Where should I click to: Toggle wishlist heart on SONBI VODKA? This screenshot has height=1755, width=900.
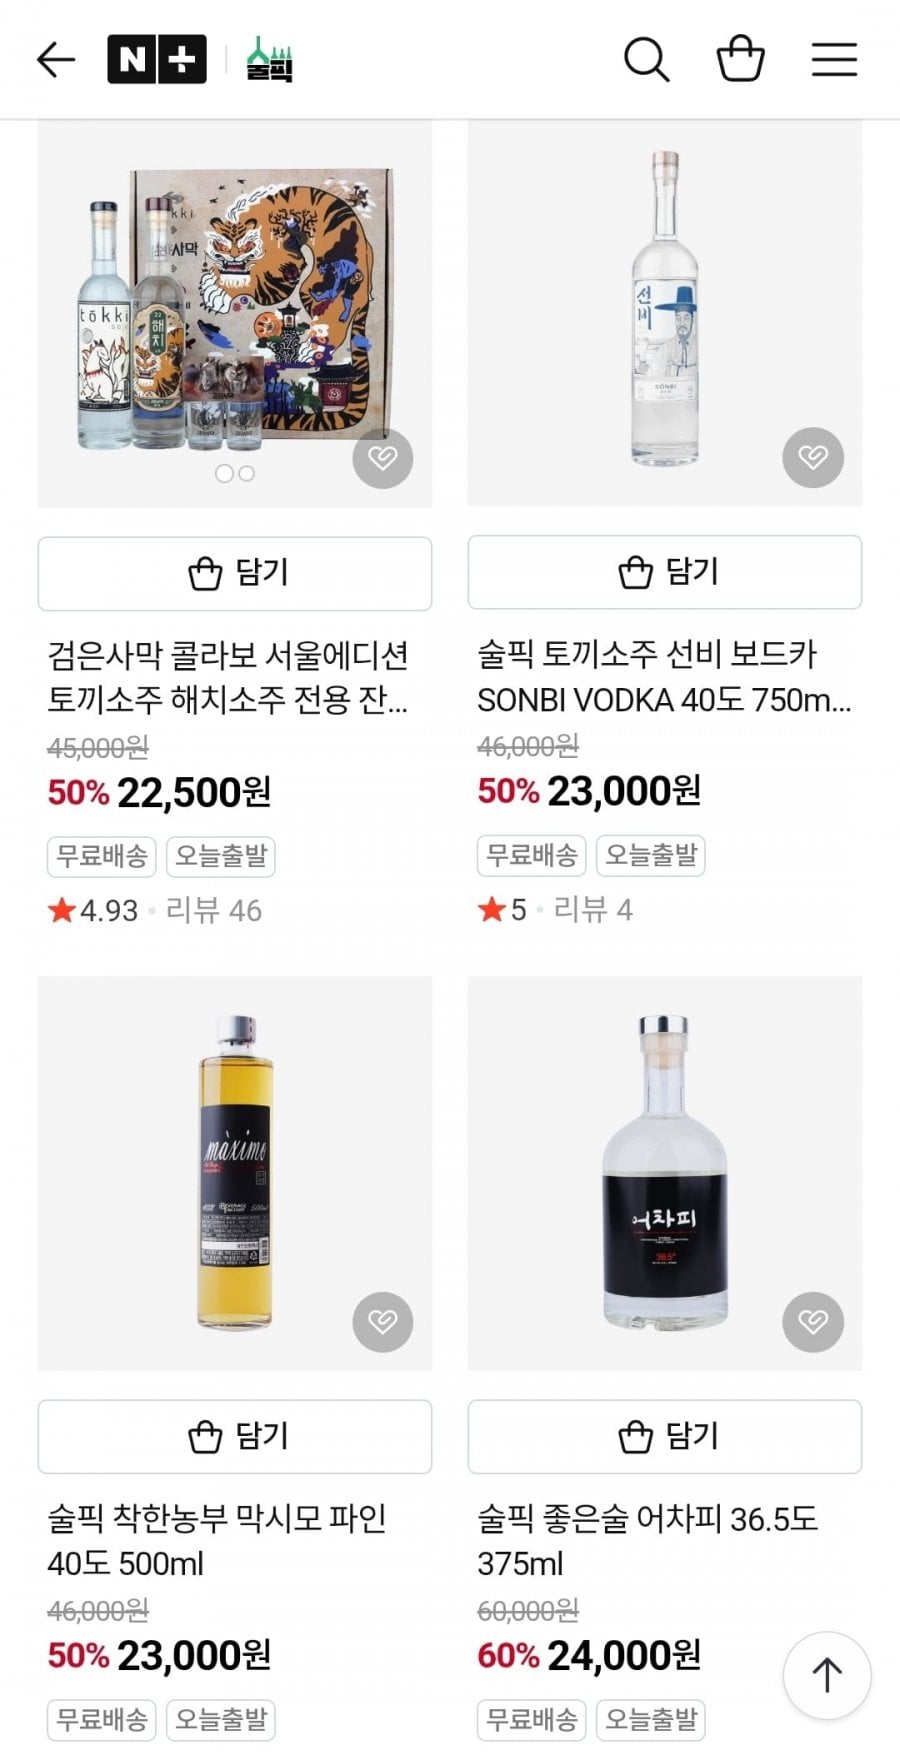point(813,458)
